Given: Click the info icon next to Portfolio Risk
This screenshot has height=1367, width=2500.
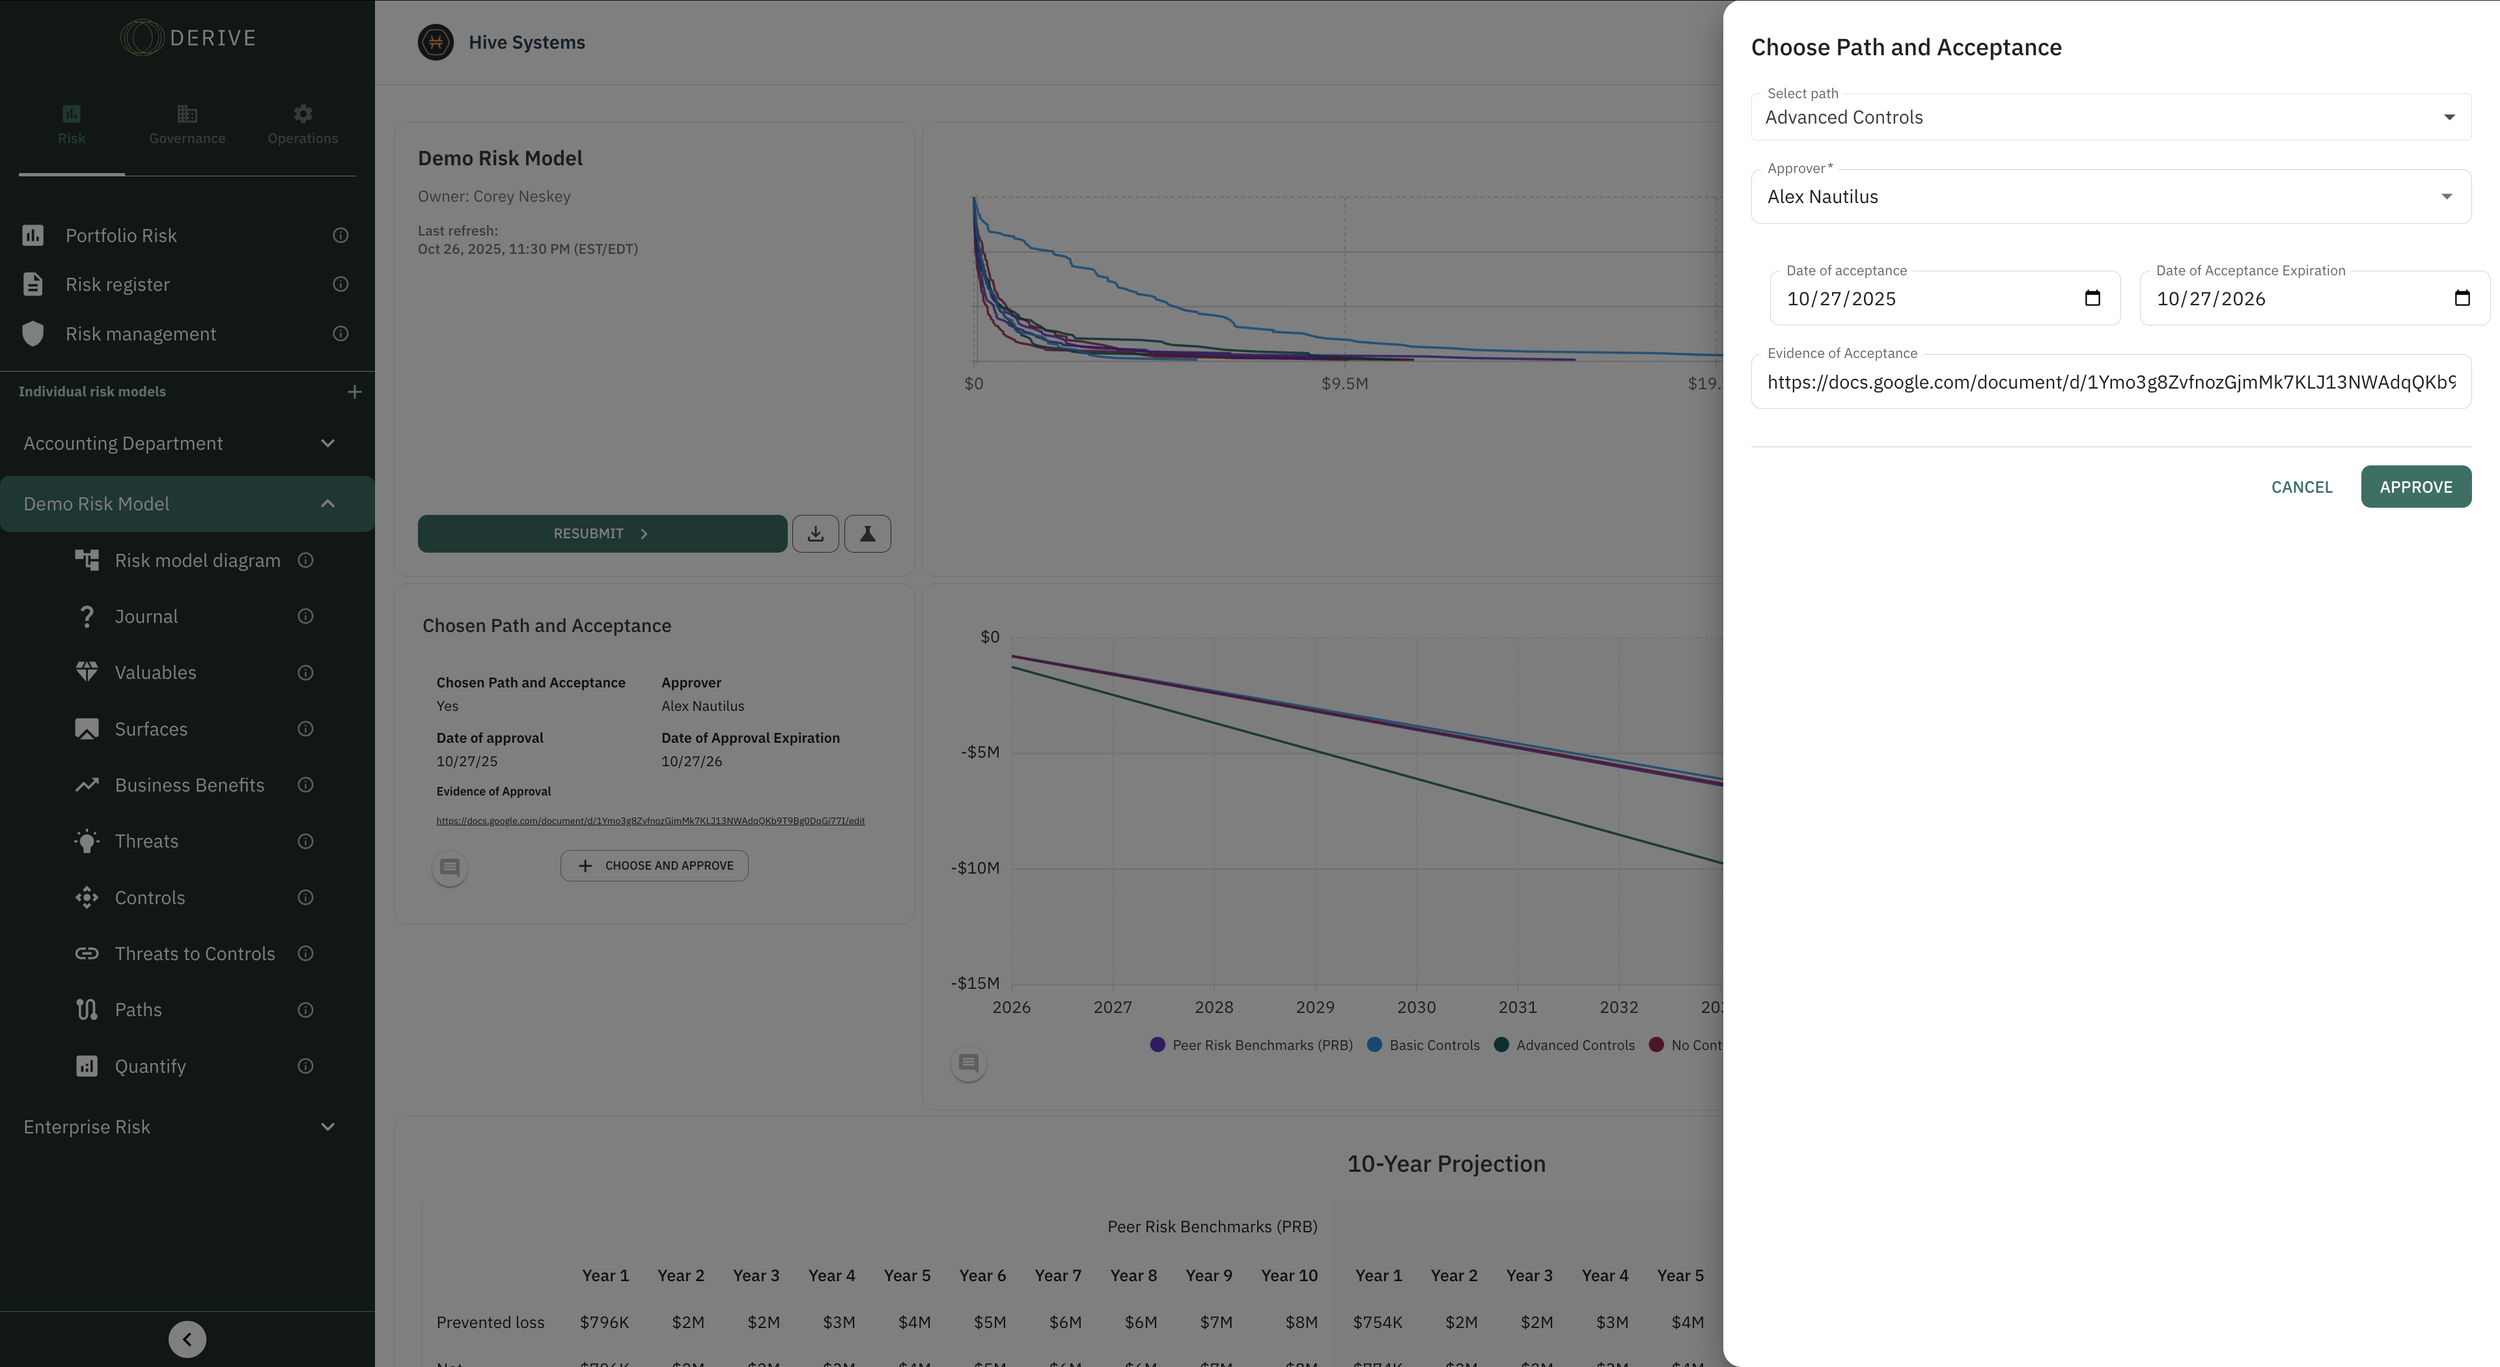Looking at the screenshot, I should click(340, 235).
